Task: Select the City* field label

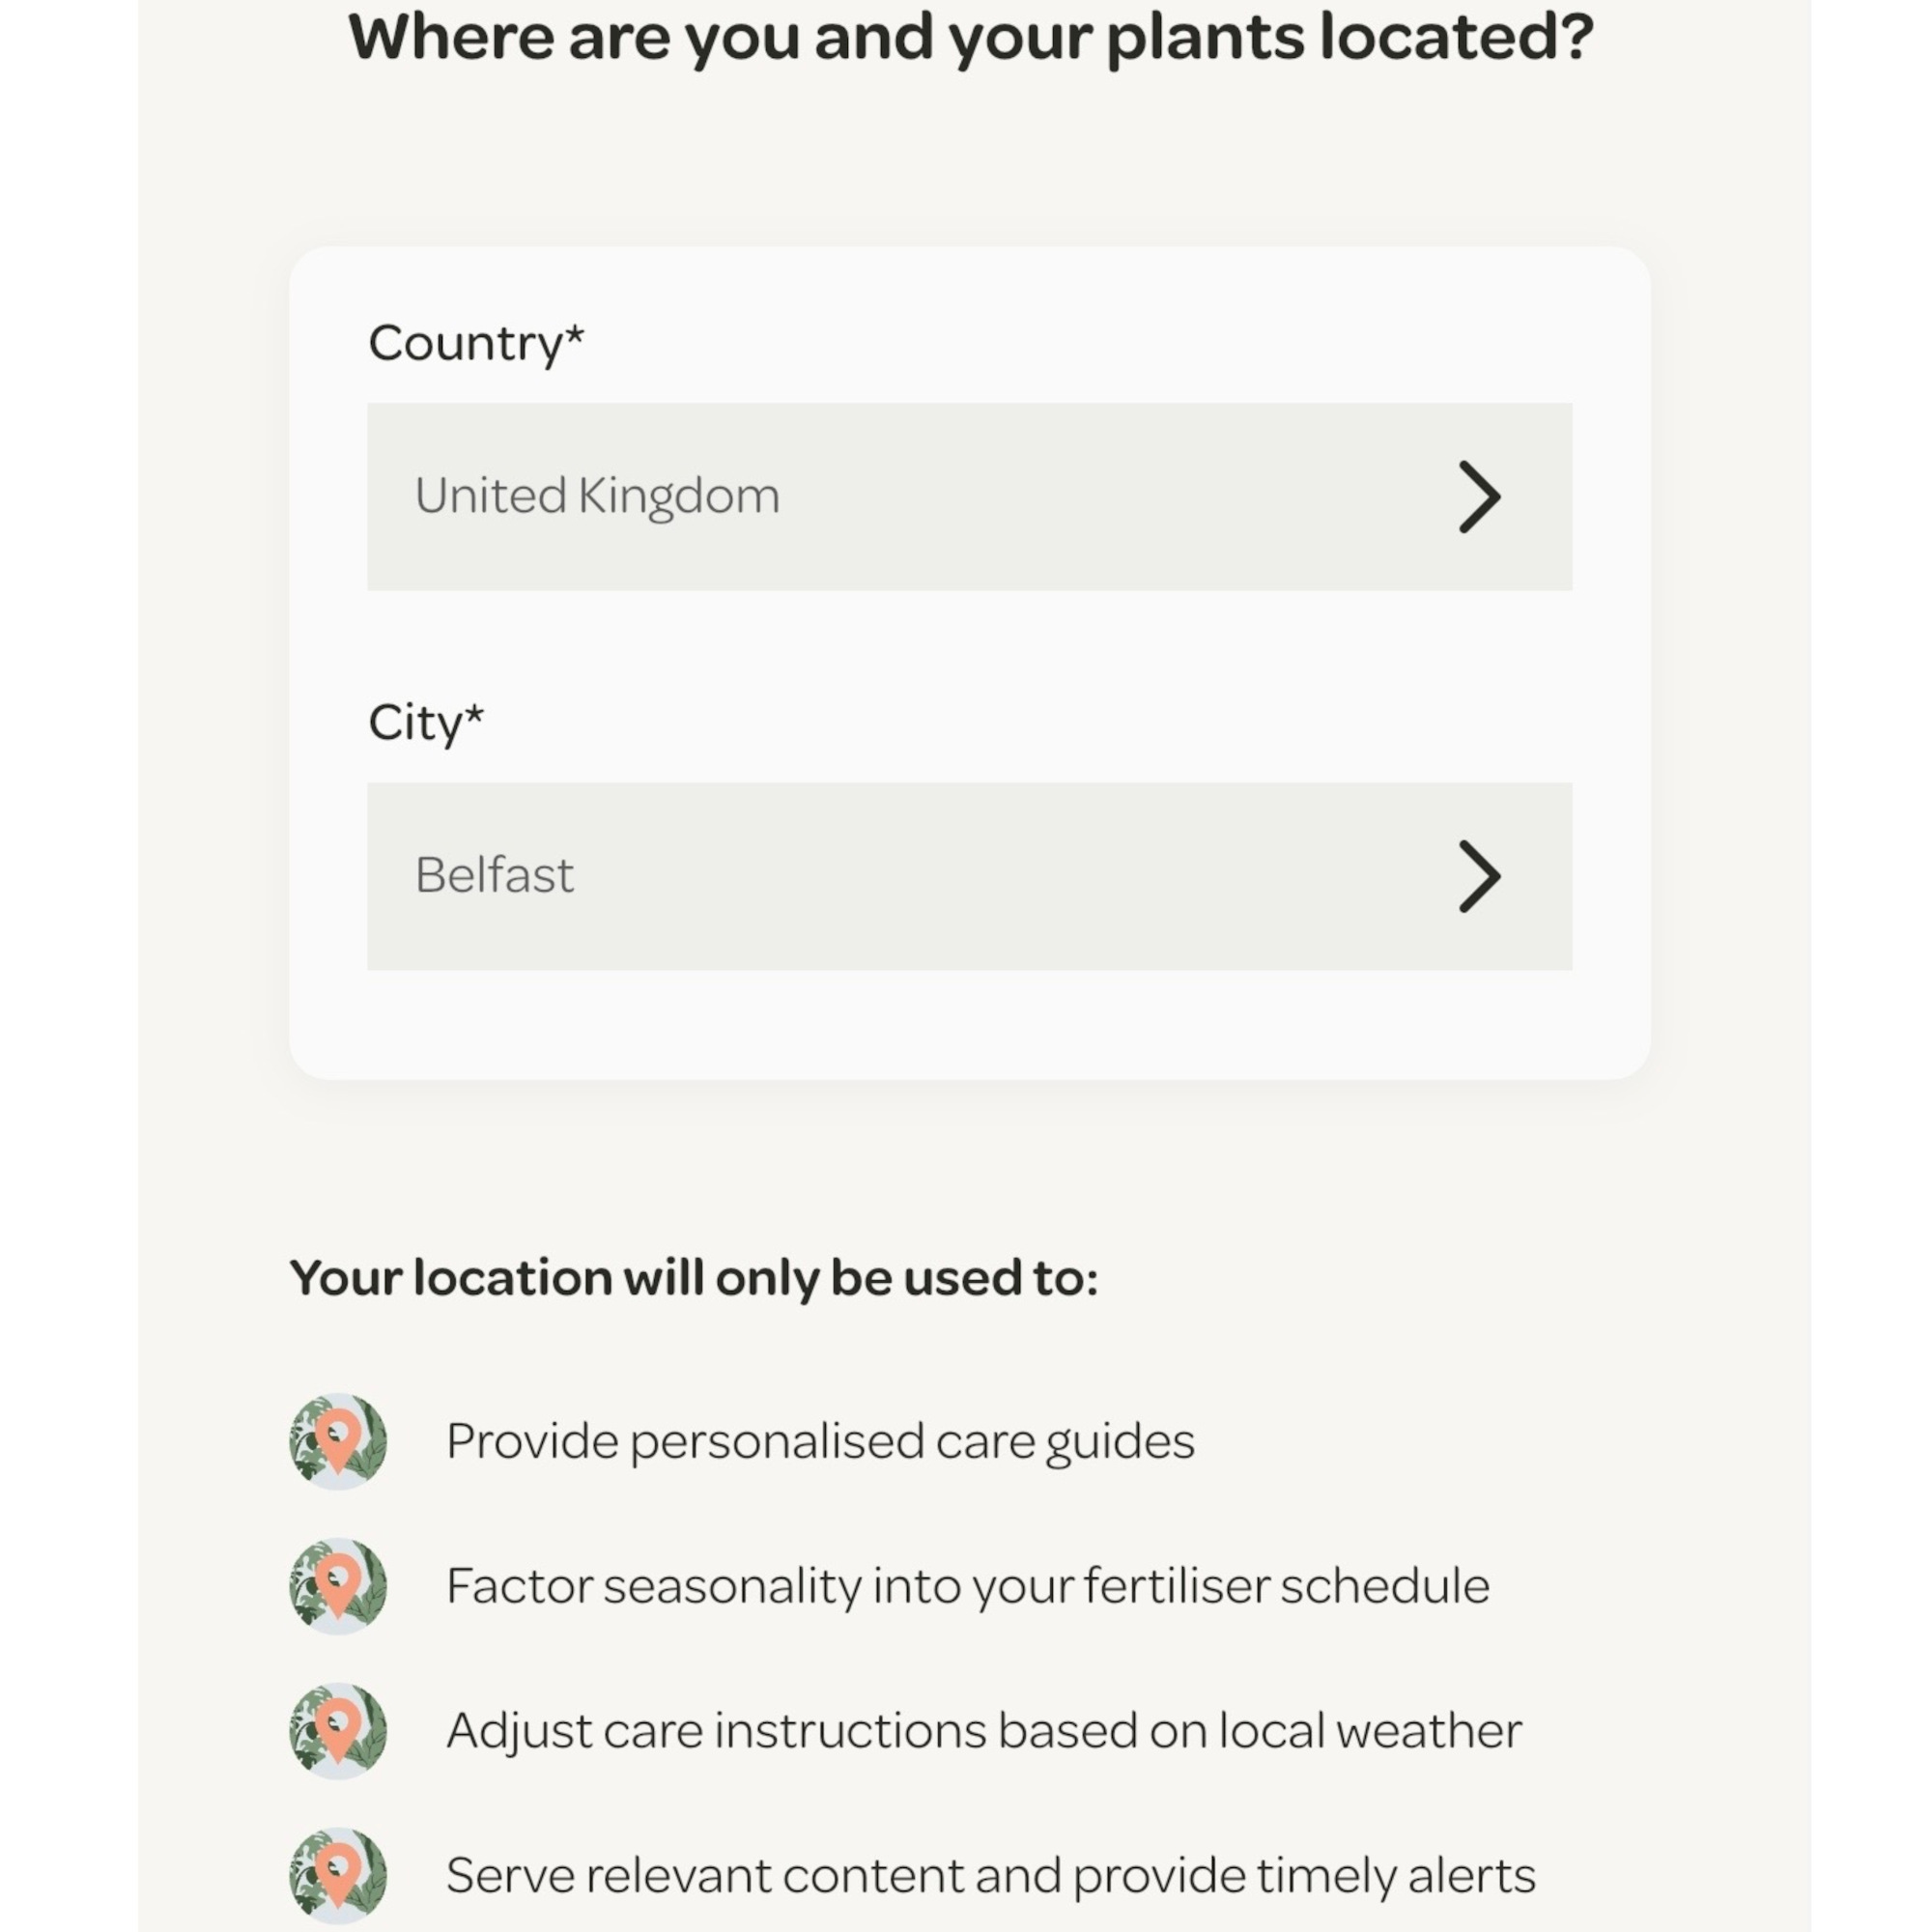Action: click(x=427, y=722)
